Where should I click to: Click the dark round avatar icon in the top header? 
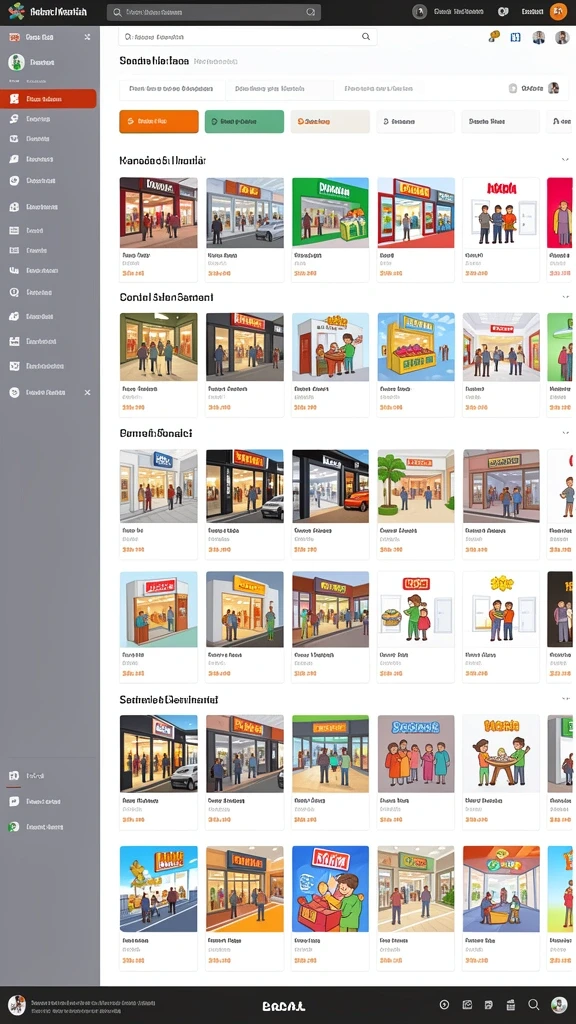420,11
